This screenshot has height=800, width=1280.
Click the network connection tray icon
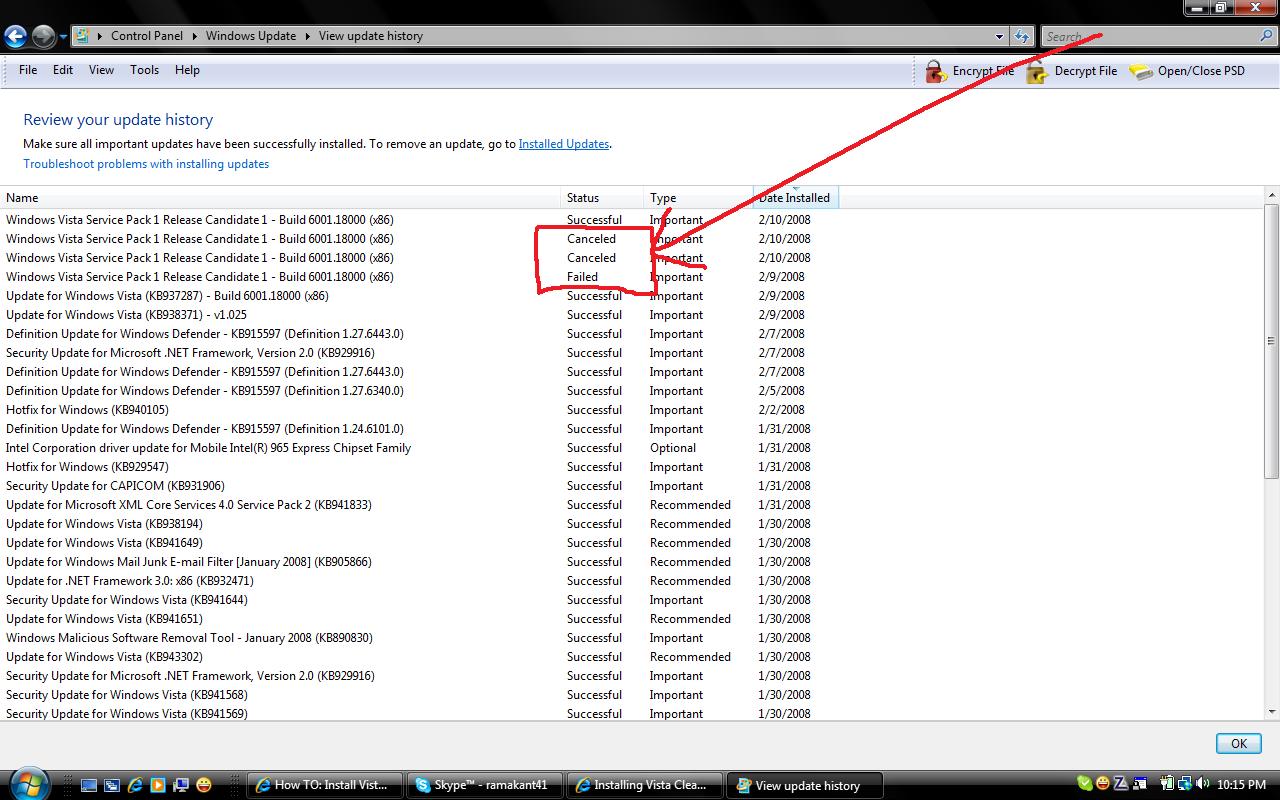(x=1183, y=784)
